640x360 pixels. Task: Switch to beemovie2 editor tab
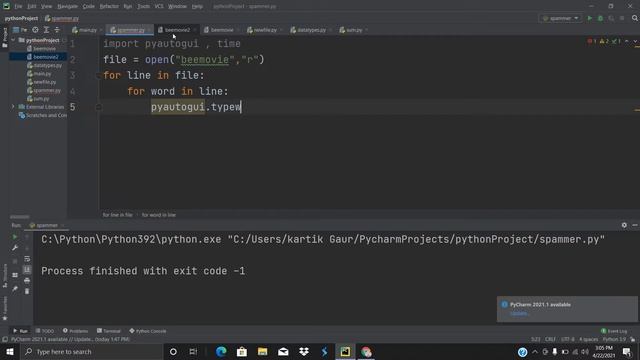tap(177, 30)
